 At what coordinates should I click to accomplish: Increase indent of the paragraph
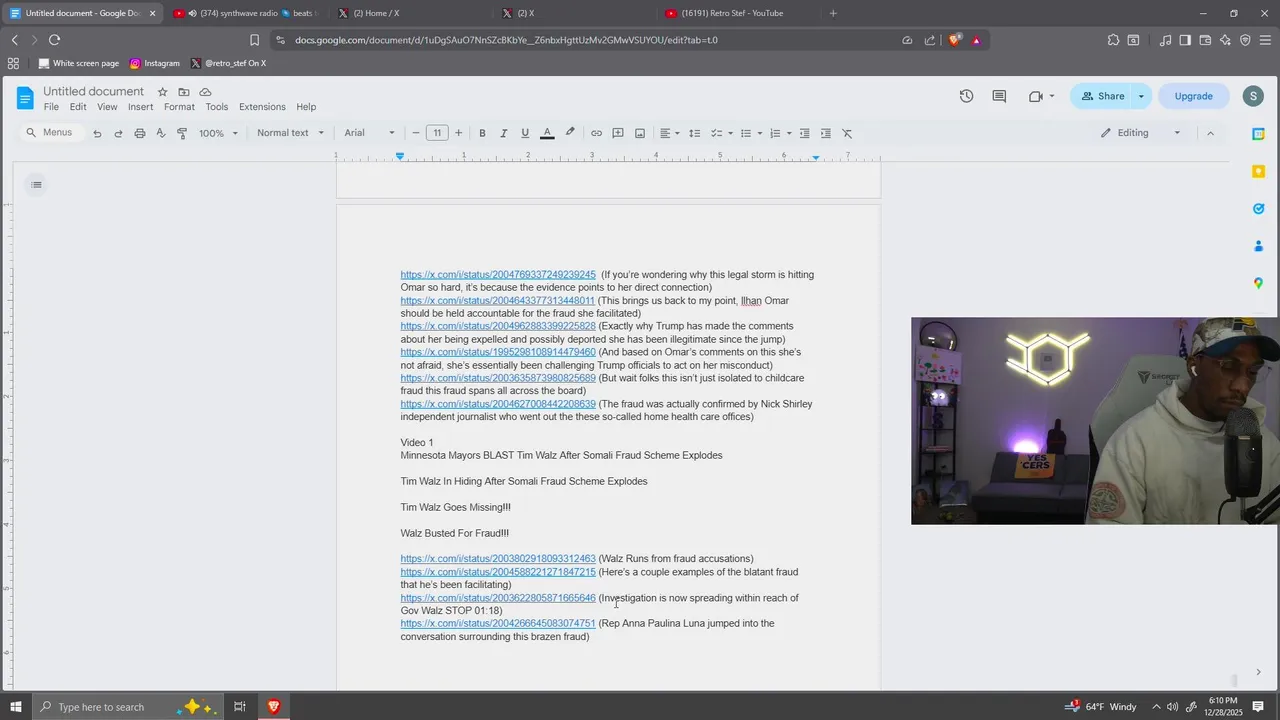pyautogui.click(x=826, y=133)
